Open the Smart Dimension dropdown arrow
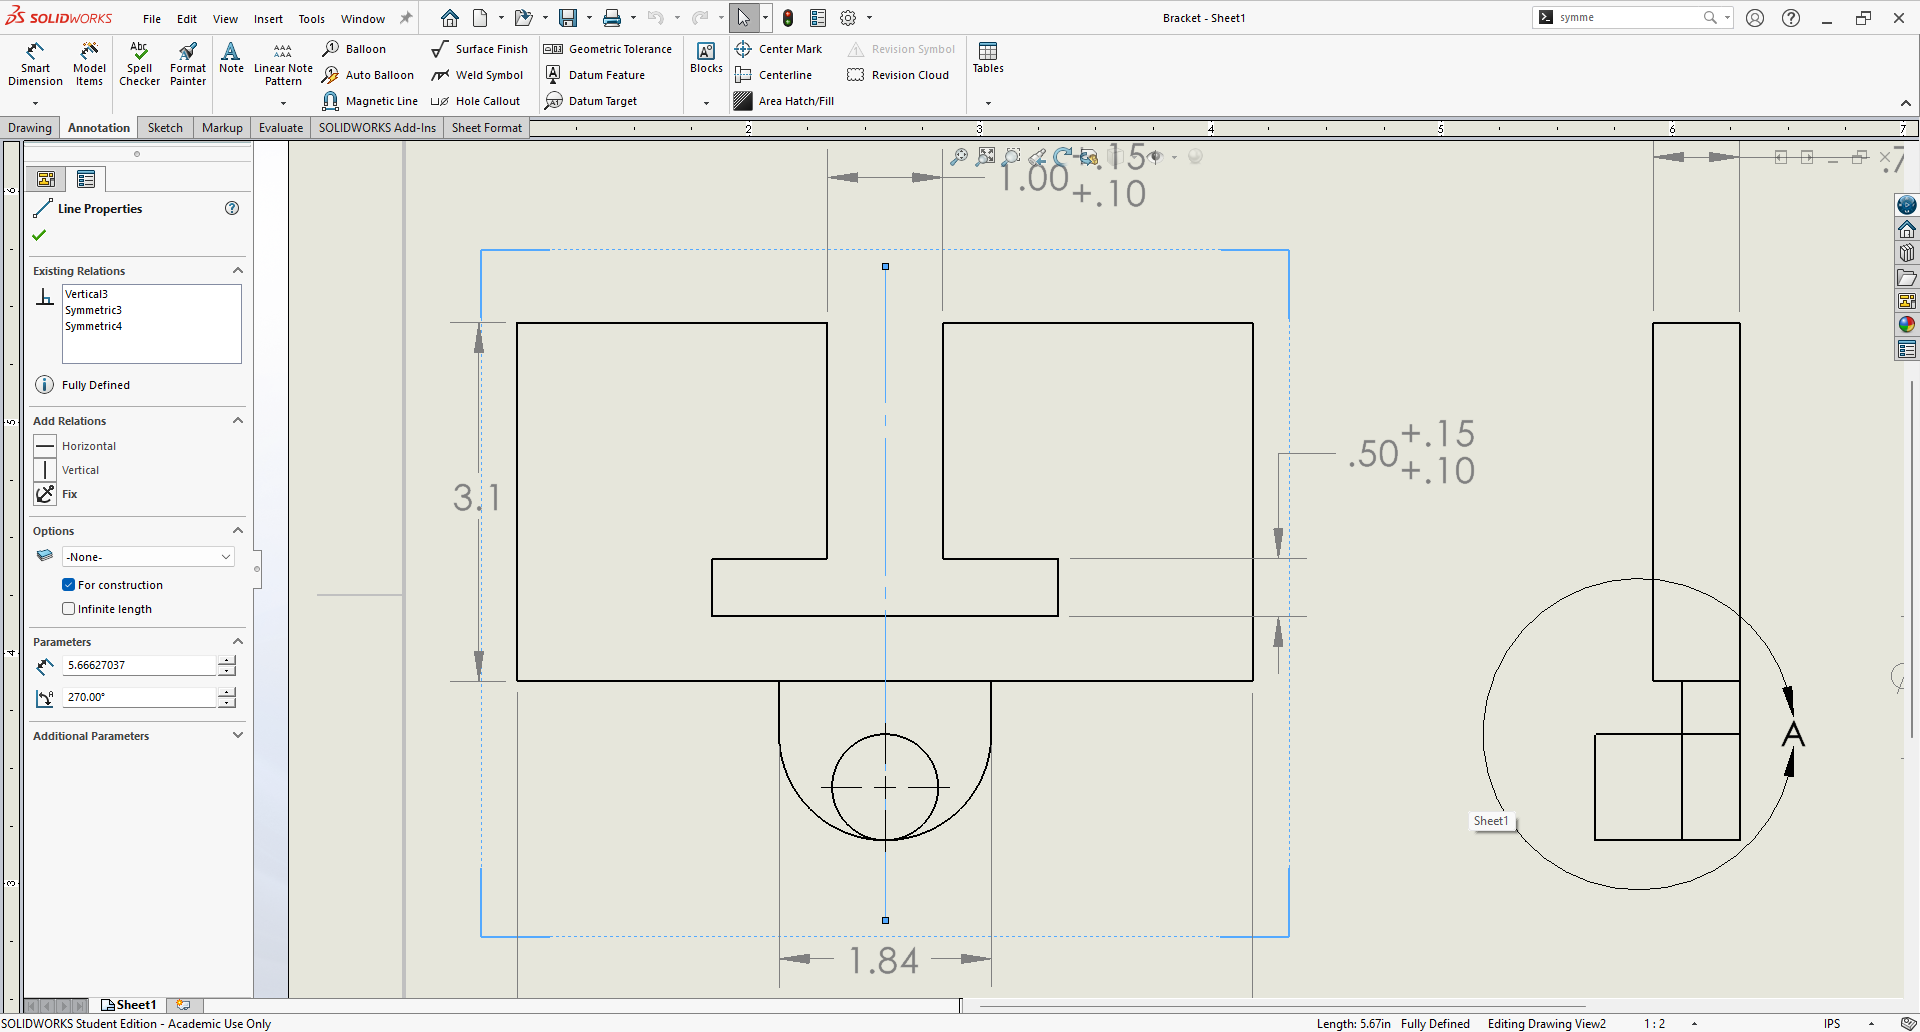 [35, 103]
